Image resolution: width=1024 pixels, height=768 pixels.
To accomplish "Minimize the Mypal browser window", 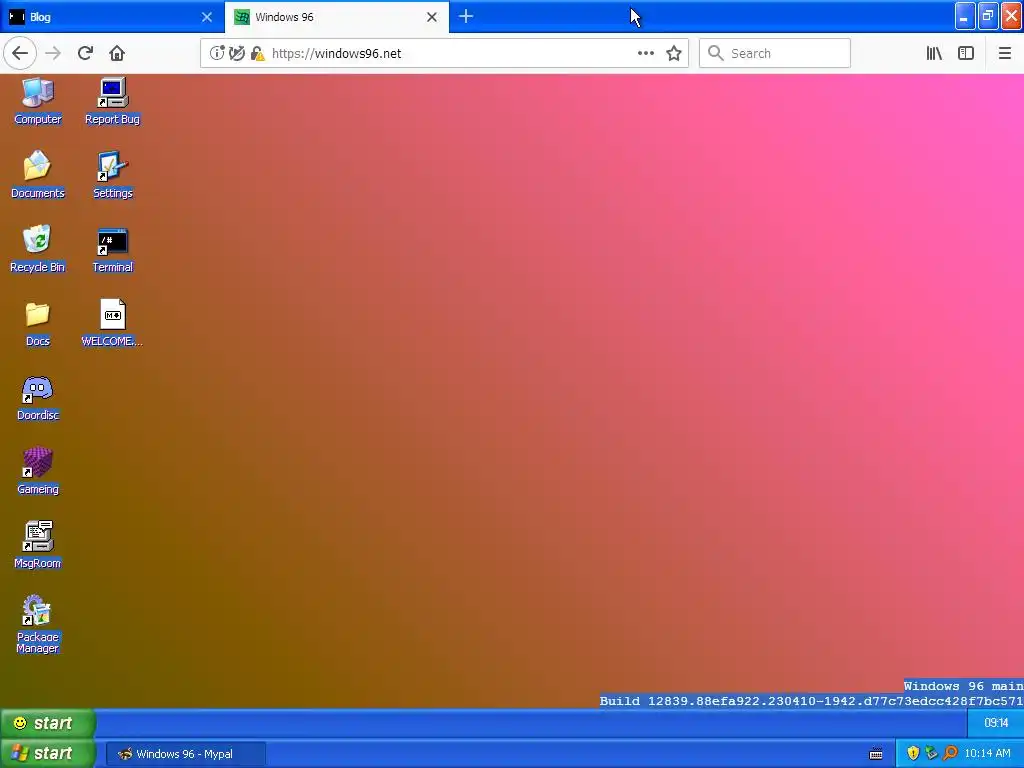I will (x=965, y=16).
